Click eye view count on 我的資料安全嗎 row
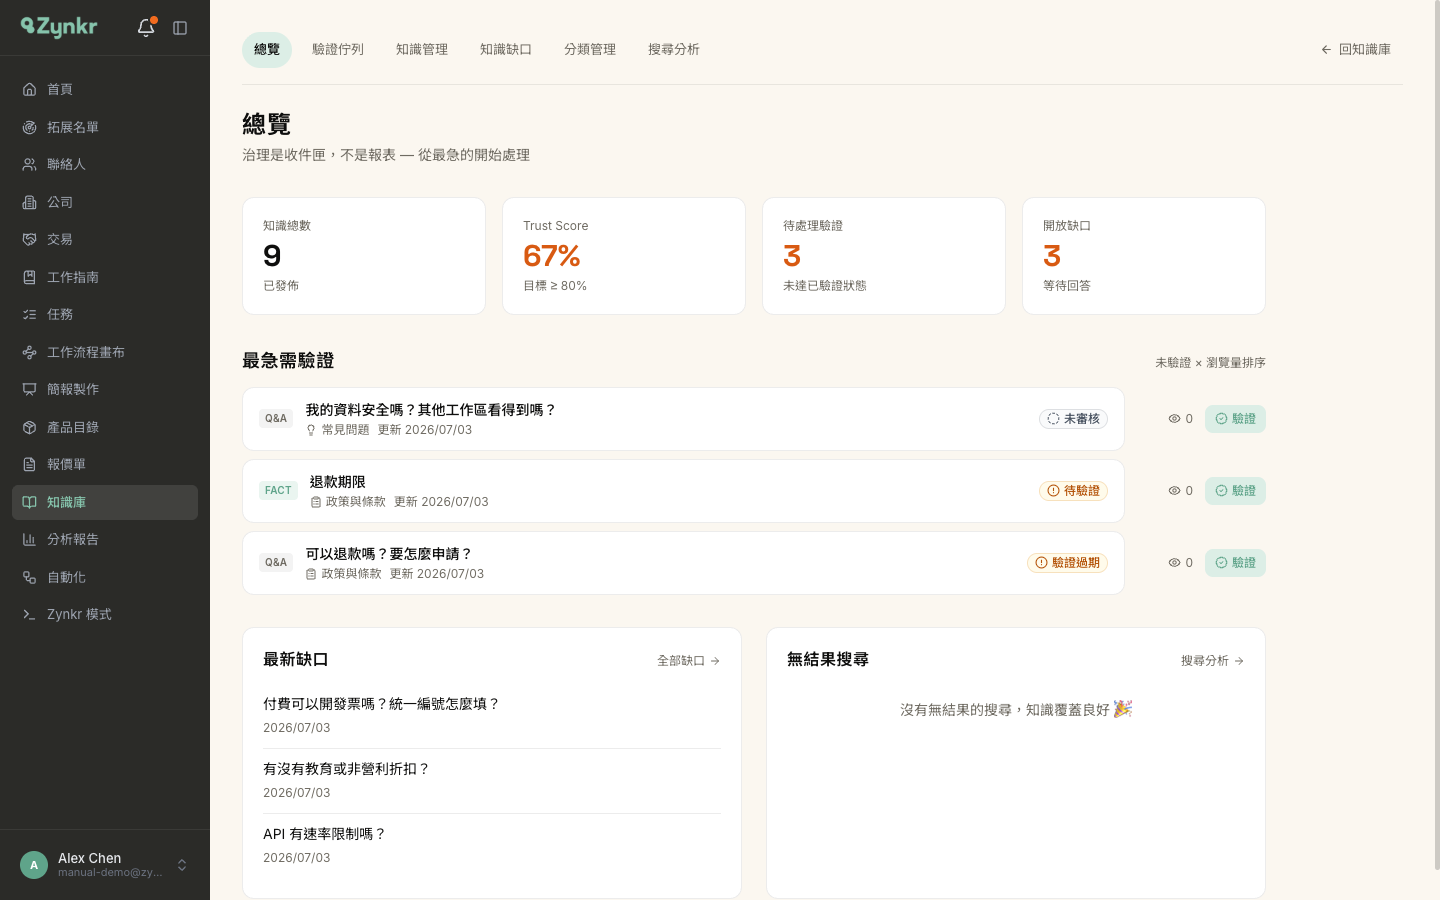The width and height of the screenshot is (1440, 900). 1180,419
